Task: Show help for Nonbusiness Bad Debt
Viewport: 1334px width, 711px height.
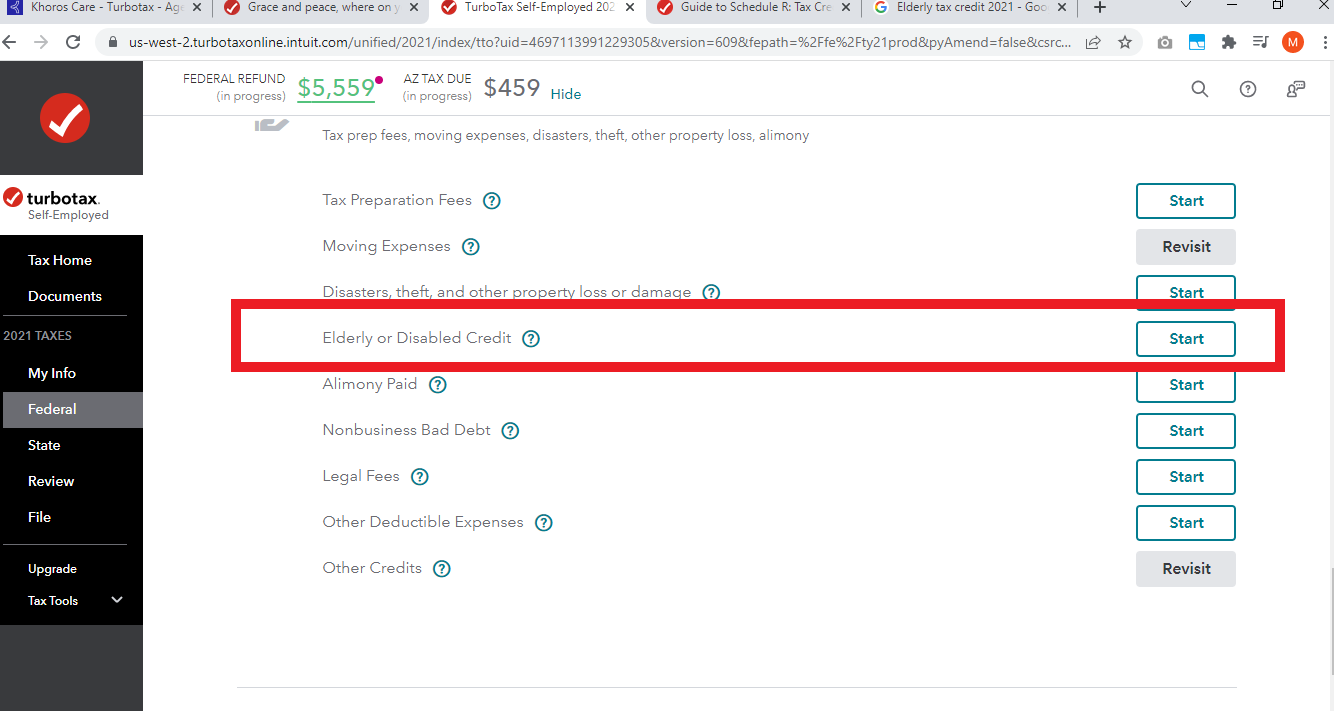Action: click(x=510, y=431)
